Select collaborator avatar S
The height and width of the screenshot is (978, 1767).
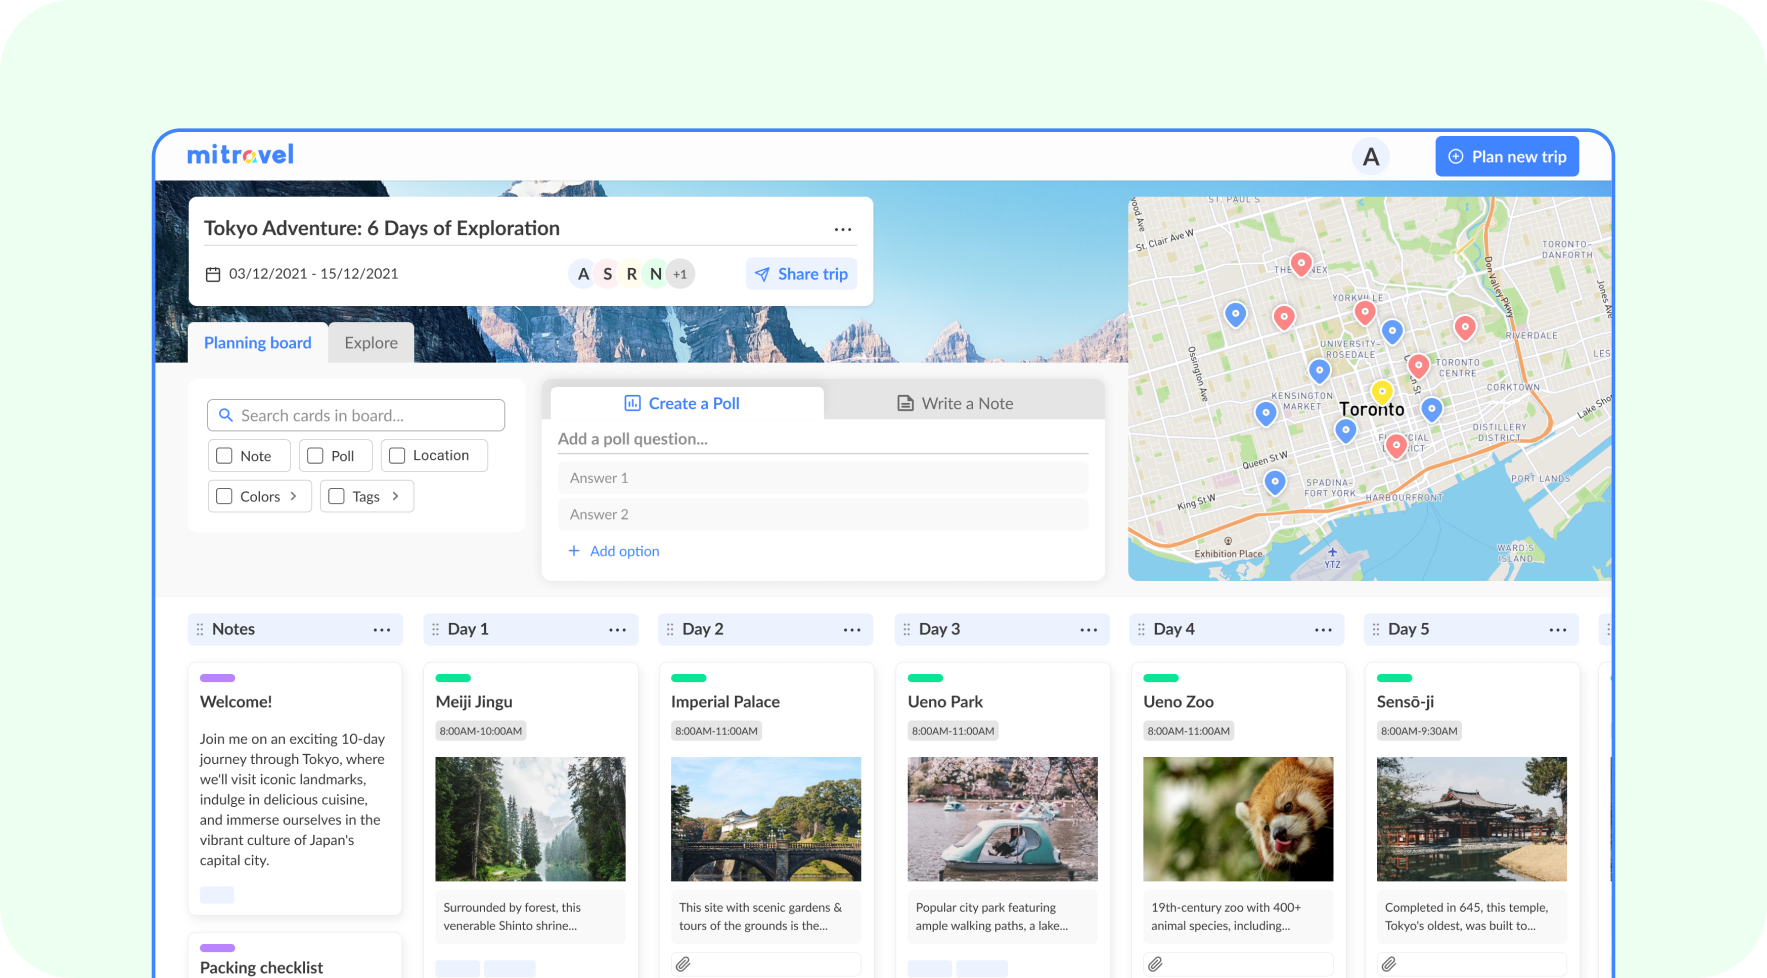607,274
